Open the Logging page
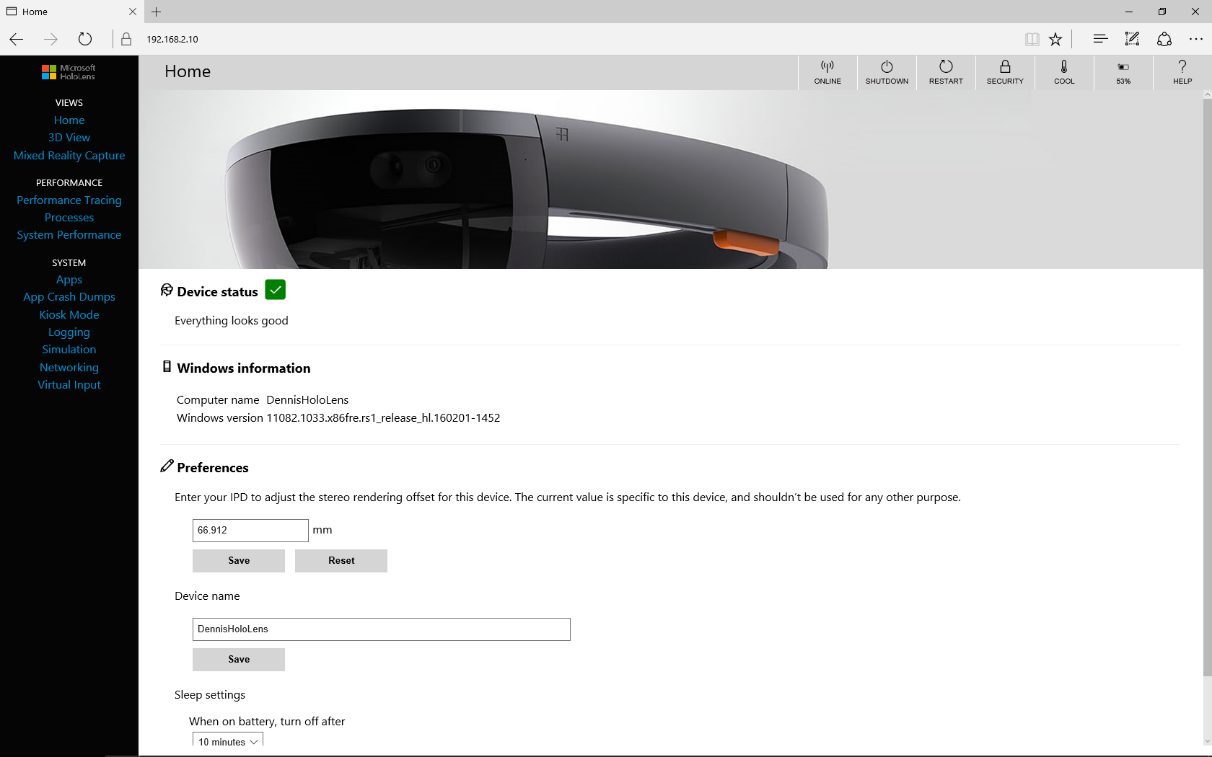 pyautogui.click(x=69, y=332)
